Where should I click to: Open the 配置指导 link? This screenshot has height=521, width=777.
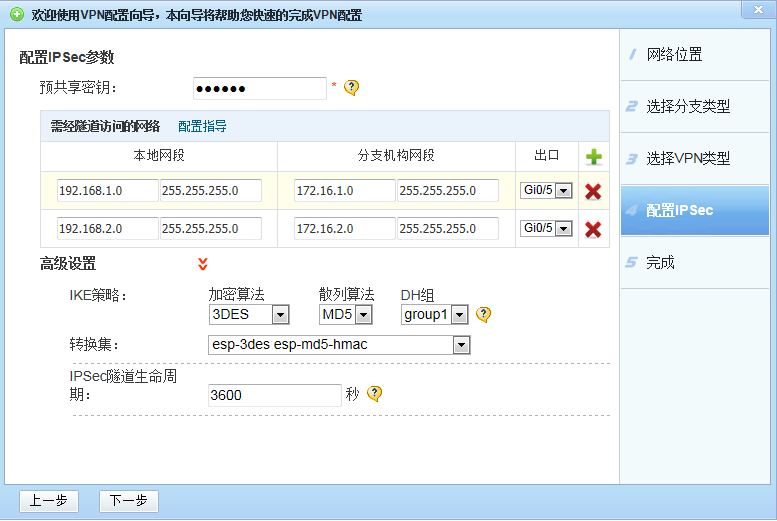202,126
